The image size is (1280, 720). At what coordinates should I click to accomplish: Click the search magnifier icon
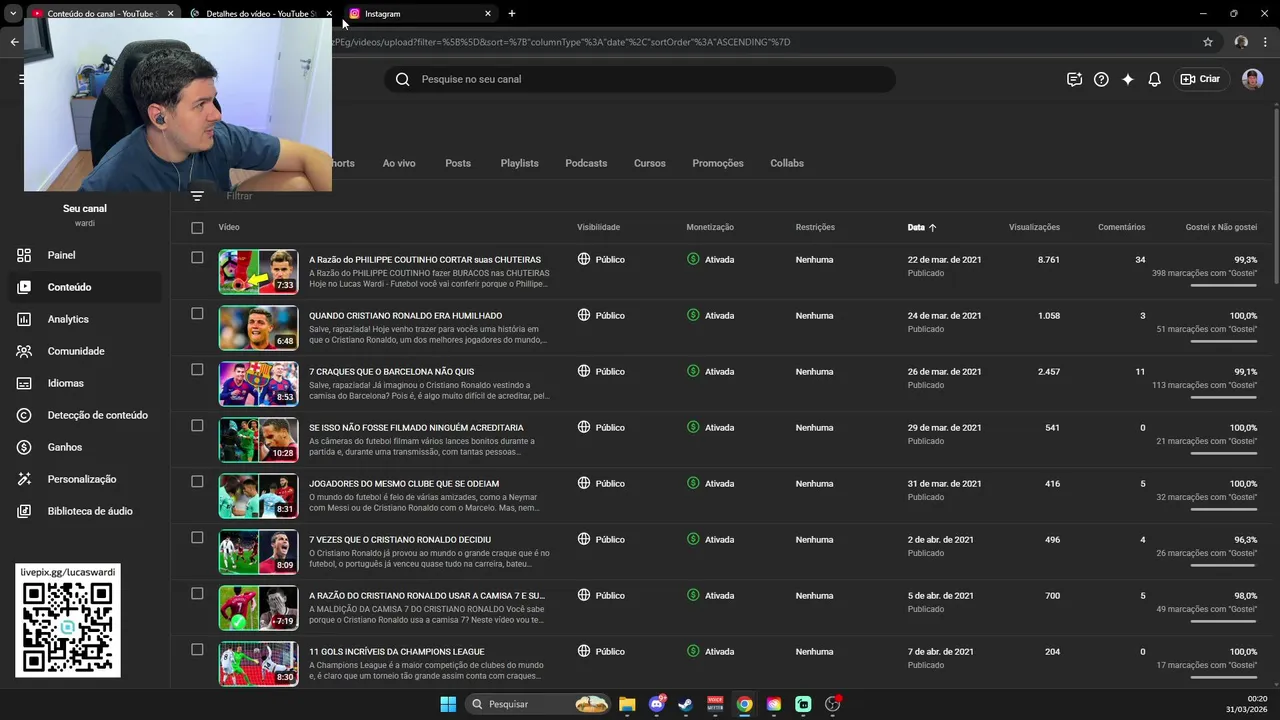click(402, 79)
